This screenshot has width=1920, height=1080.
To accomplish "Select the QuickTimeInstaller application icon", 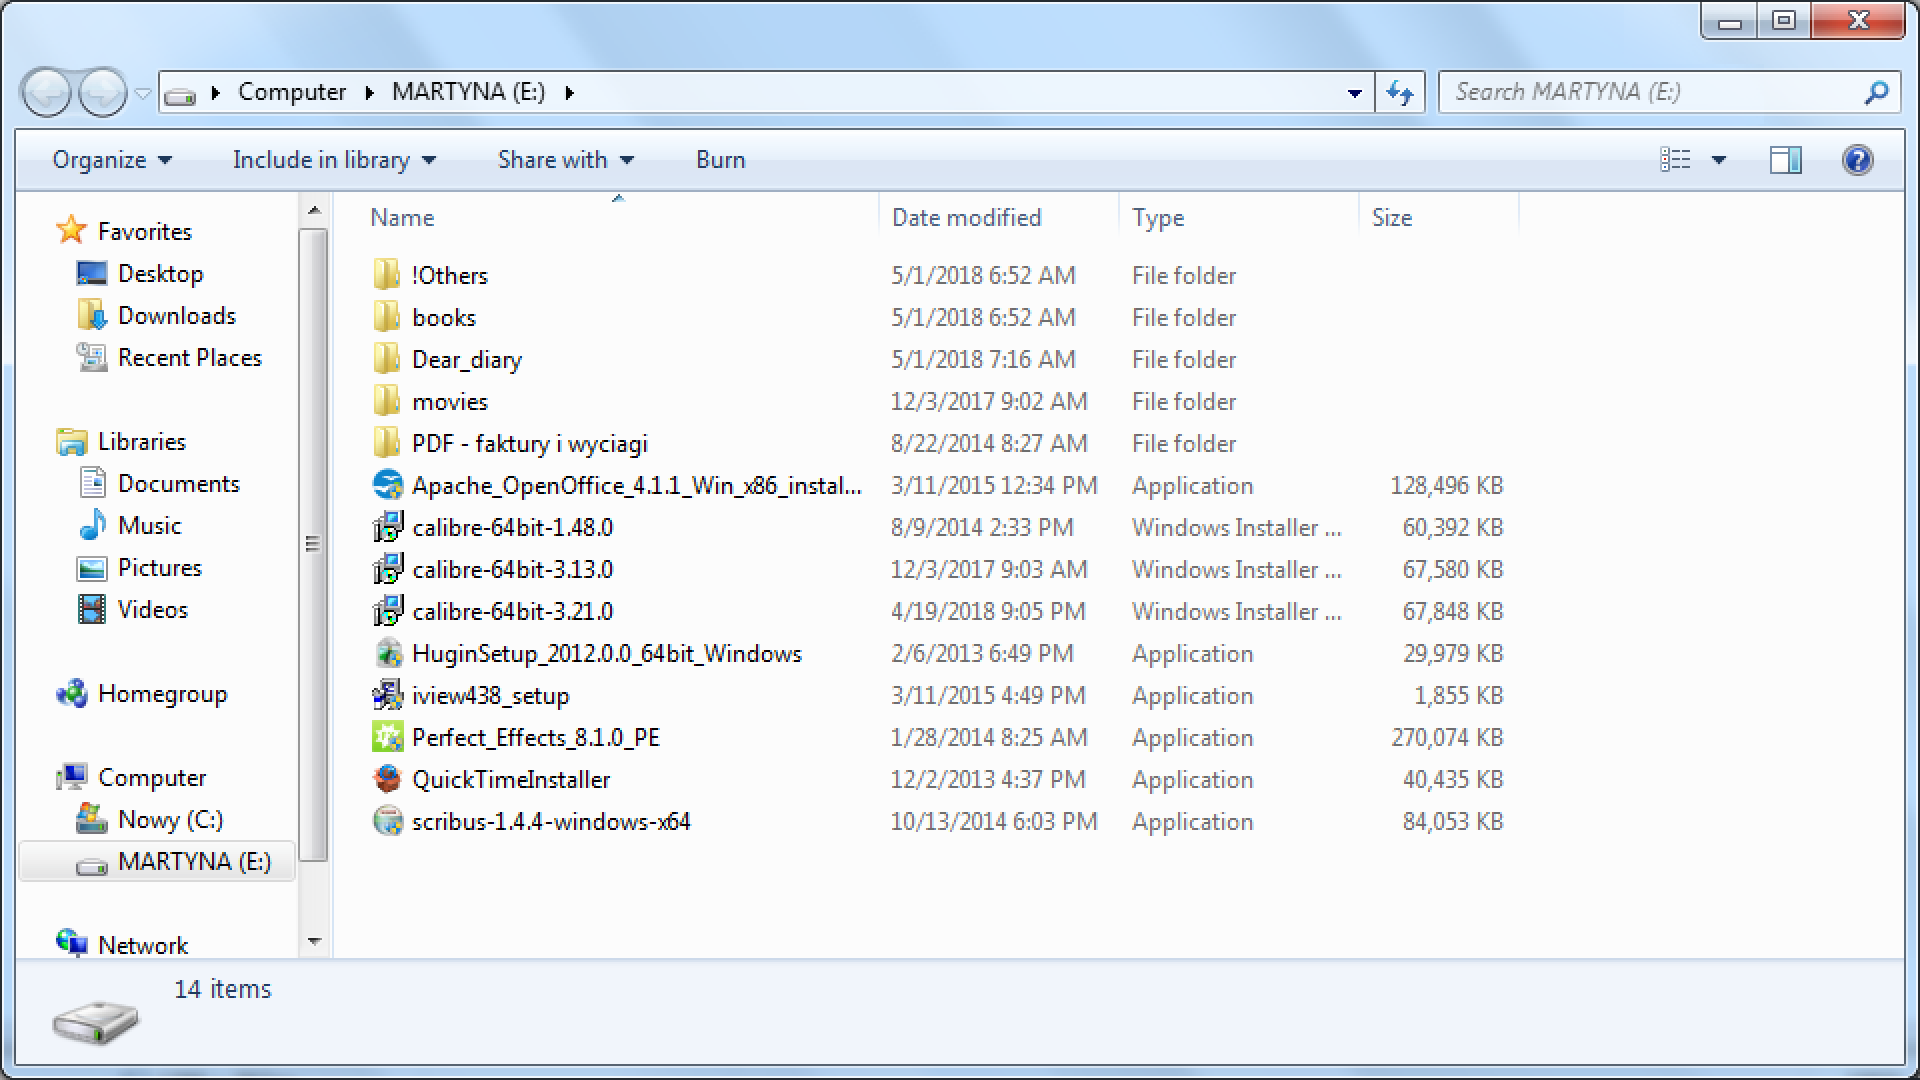I will [387, 779].
